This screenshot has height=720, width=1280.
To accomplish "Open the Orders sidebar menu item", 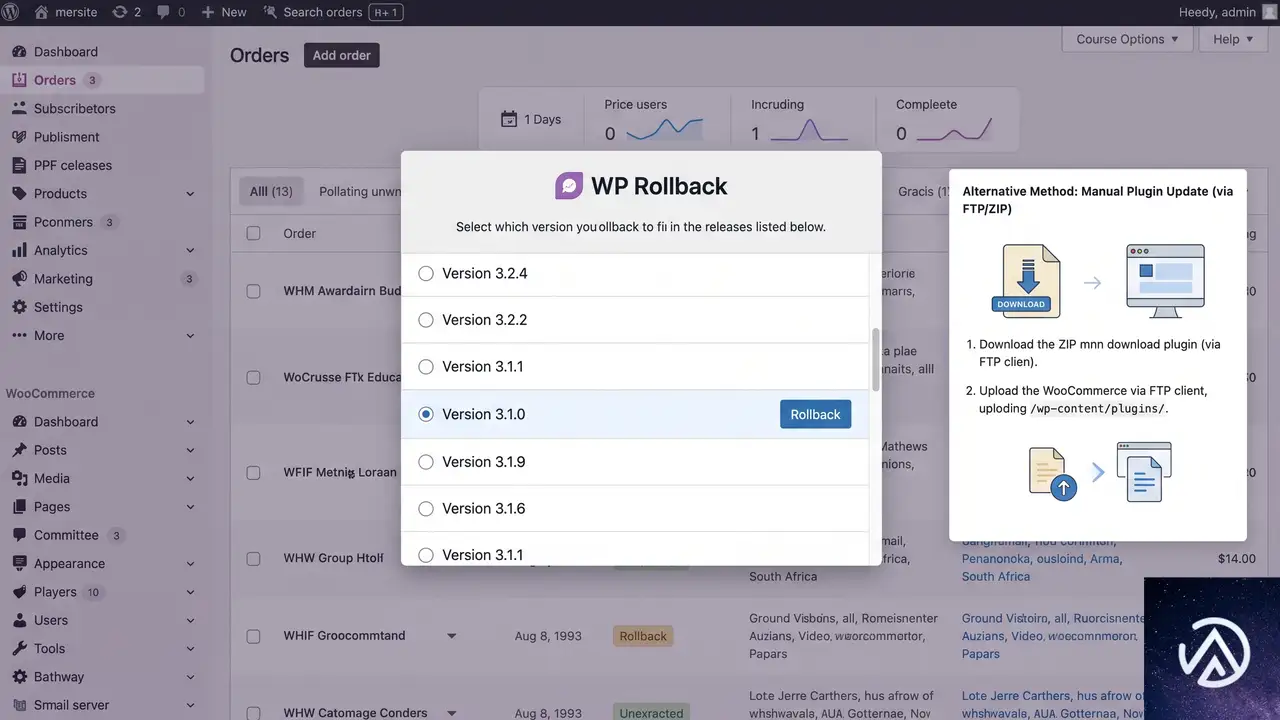I will pos(104,80).
